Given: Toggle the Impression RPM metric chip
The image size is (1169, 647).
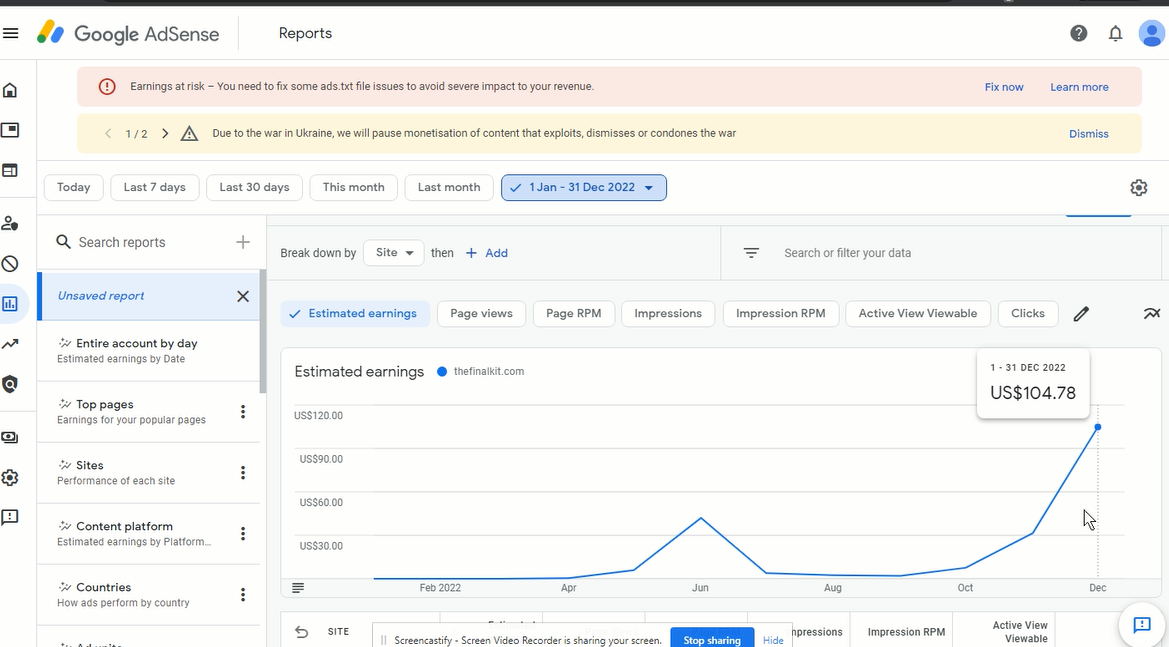Looking at the screenshot, I should click(781, 314).
